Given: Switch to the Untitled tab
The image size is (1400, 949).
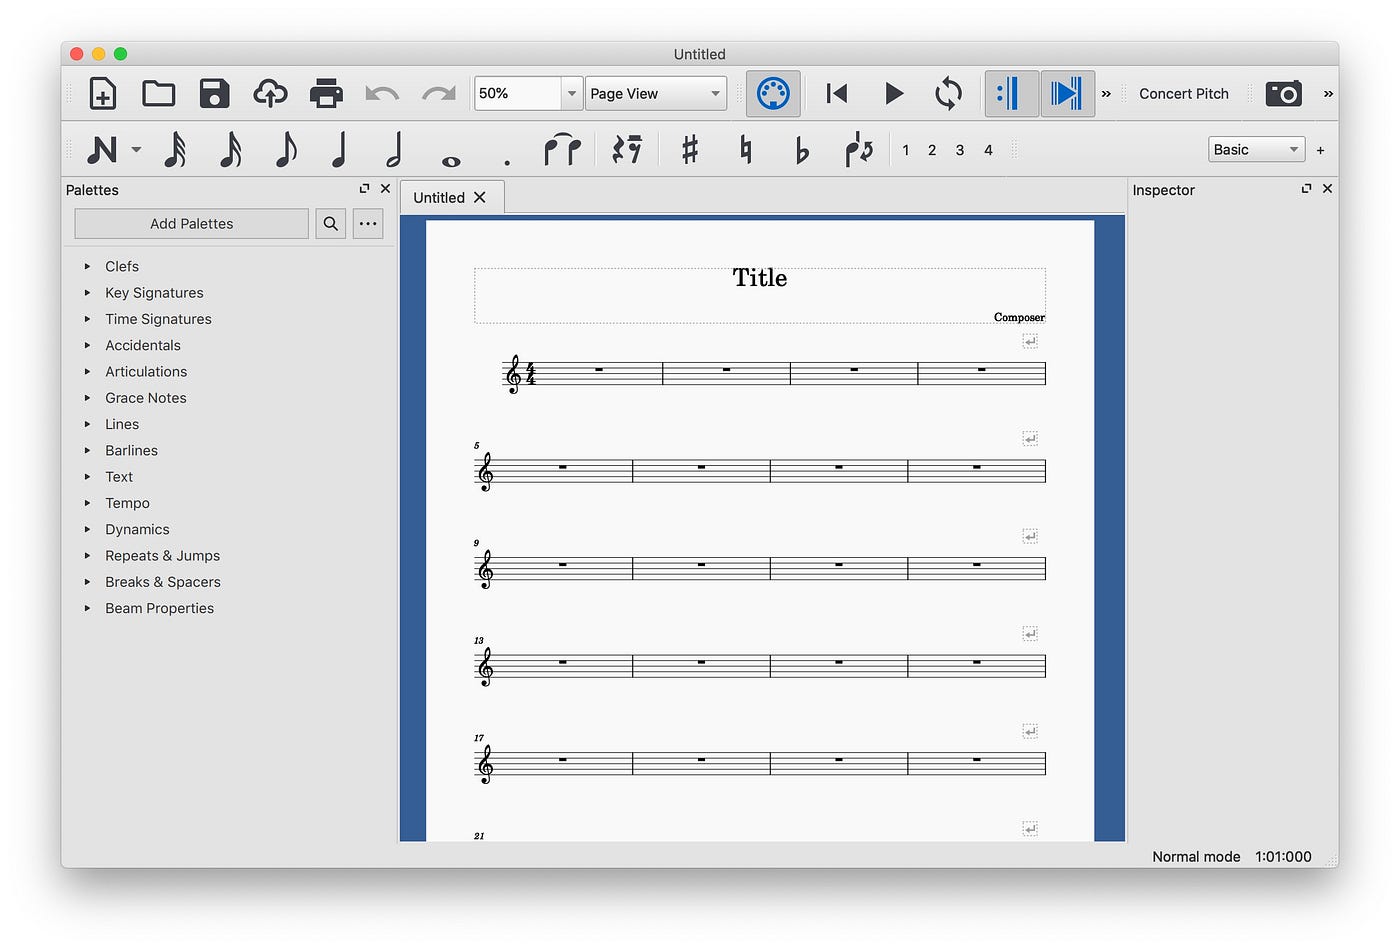Looking at the screenshot, I should coord(437,197).
